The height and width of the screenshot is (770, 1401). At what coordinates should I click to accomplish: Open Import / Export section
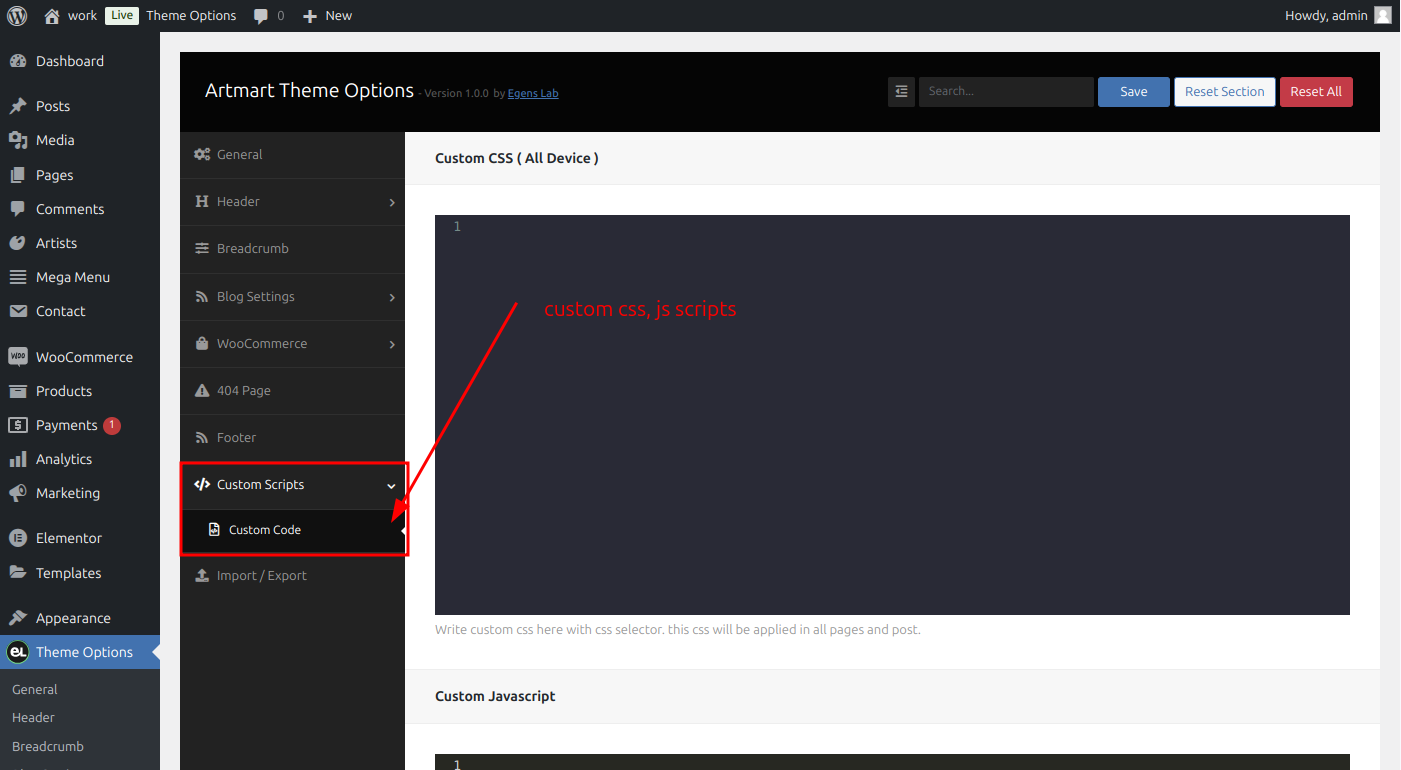[292, 576]
